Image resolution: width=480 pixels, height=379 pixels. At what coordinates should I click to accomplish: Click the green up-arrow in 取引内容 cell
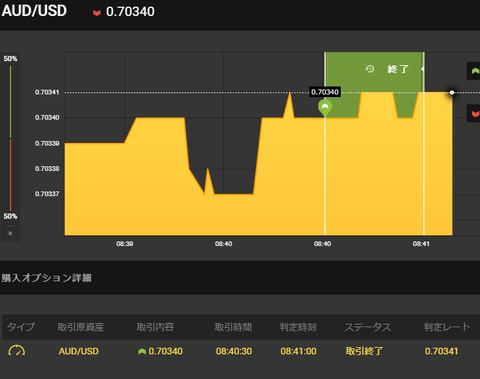pyautogui.click(x=142, y=351)
